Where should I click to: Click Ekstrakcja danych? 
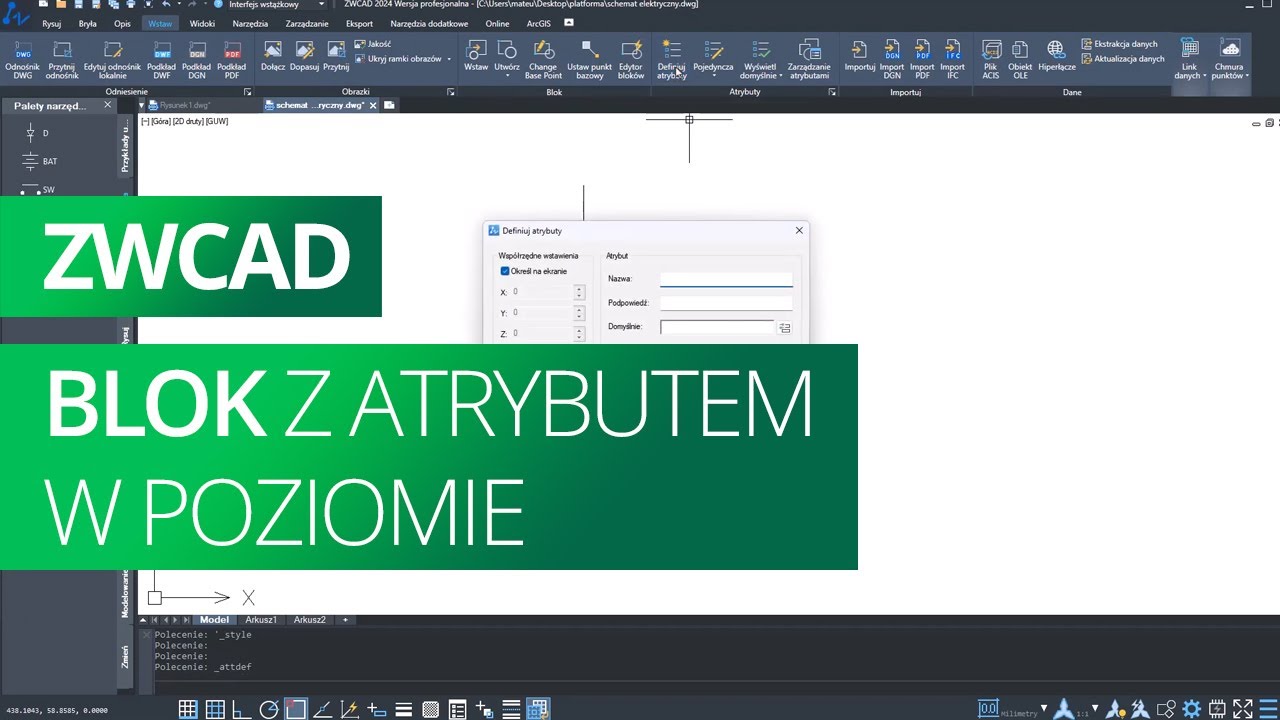coord(1119,44)
